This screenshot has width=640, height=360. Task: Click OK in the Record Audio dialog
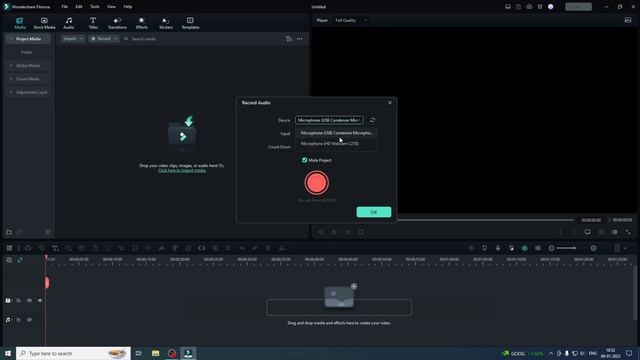coord(373,212)
